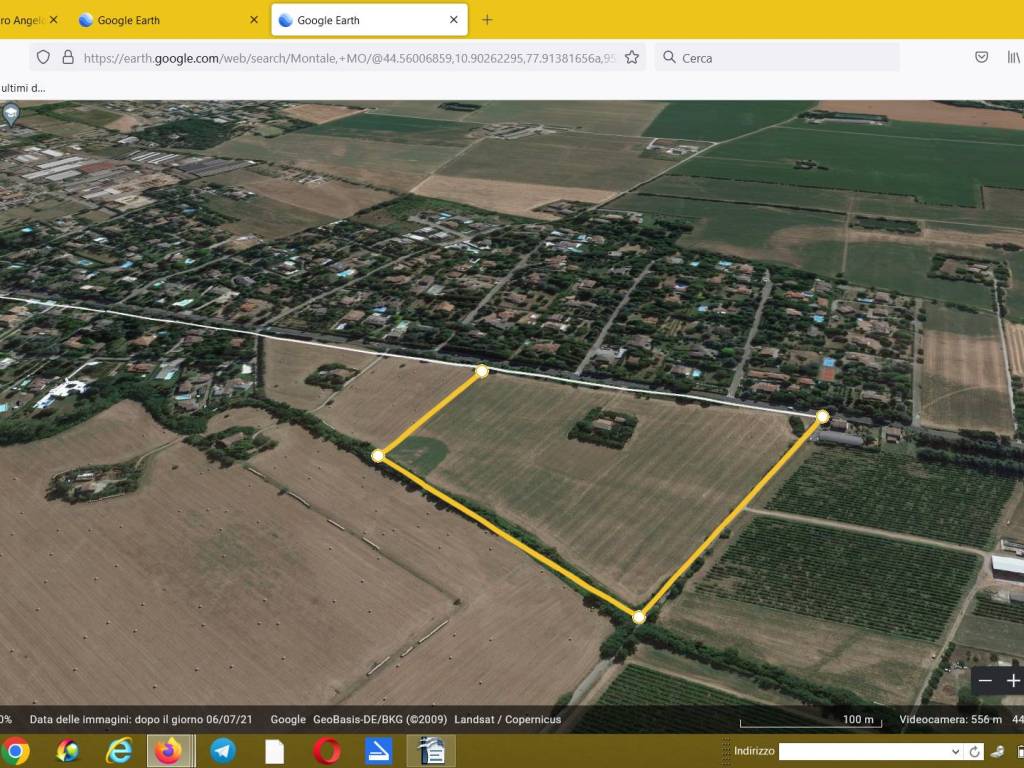Click in the Cerca search box

[777, 57]
